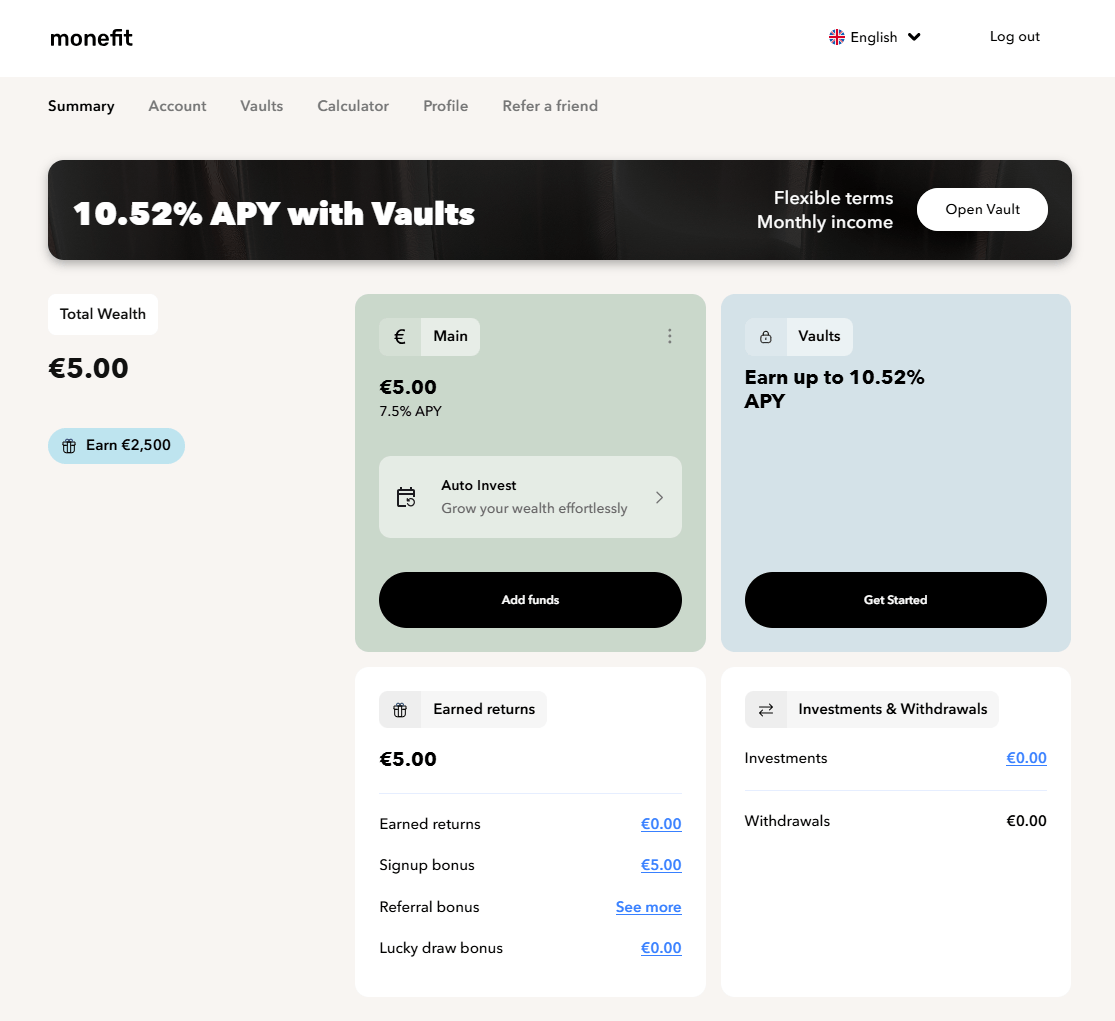The height and width of the screenshot is (1021, 1115).
Task: Log out of the account
Action: (x=1014, y=37)
